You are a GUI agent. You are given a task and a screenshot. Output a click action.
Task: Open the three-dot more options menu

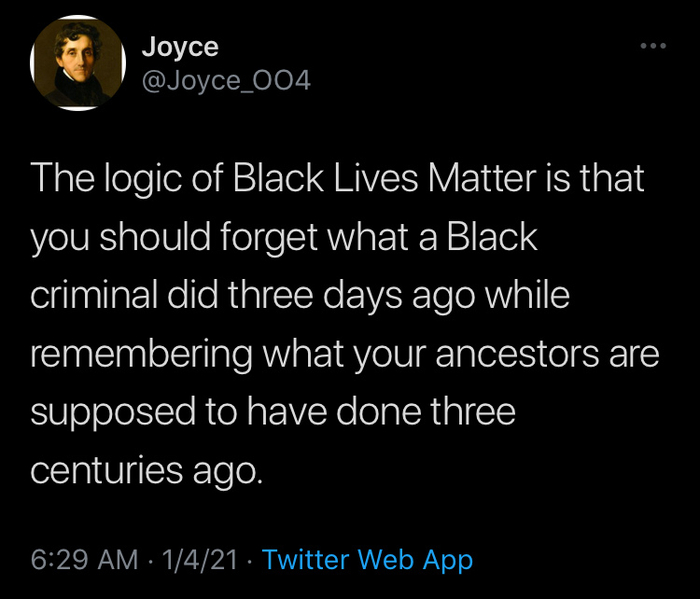652,46
